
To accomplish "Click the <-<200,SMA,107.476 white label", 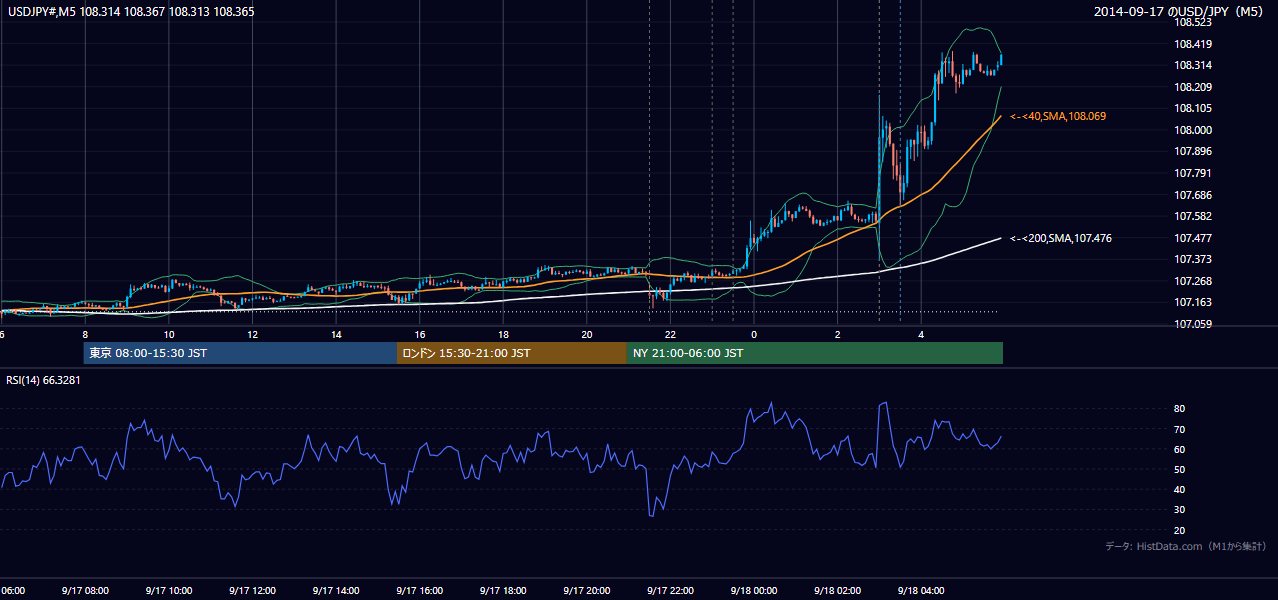I will click(1061, 238).
